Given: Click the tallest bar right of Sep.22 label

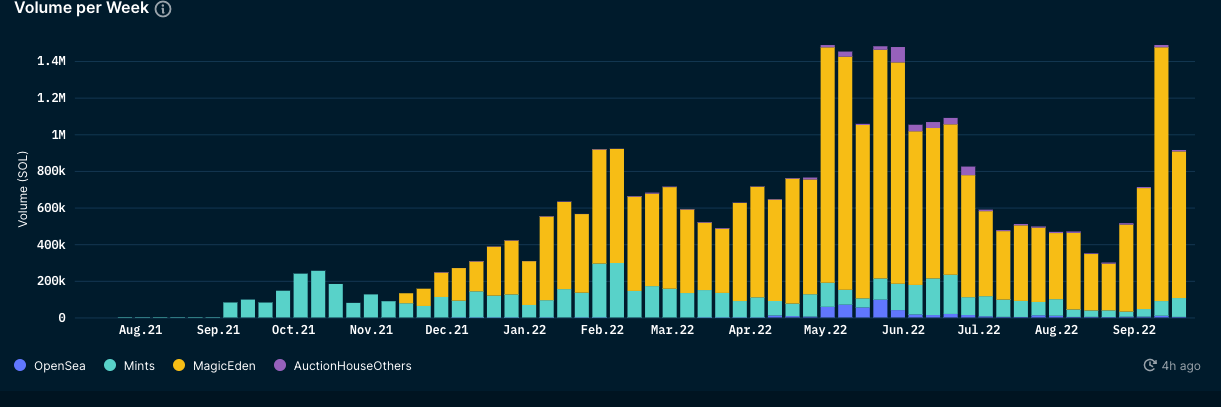Looking at the screenshot, I should 1161,181.
